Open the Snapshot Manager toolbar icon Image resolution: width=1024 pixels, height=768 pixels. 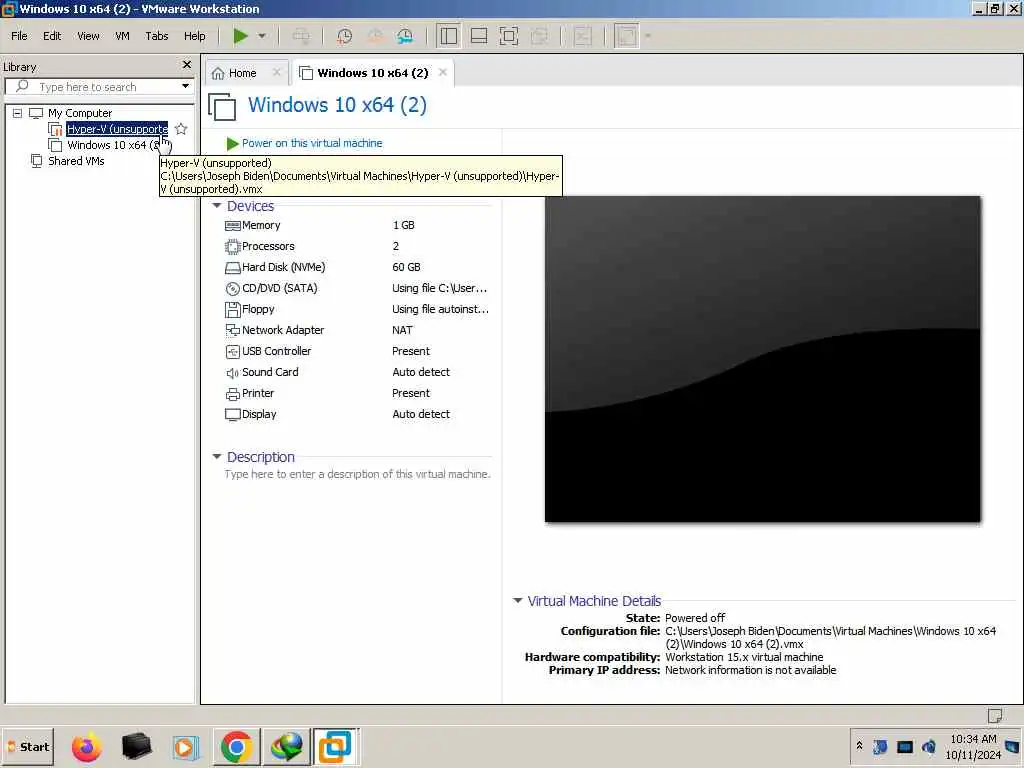(405, 36)
